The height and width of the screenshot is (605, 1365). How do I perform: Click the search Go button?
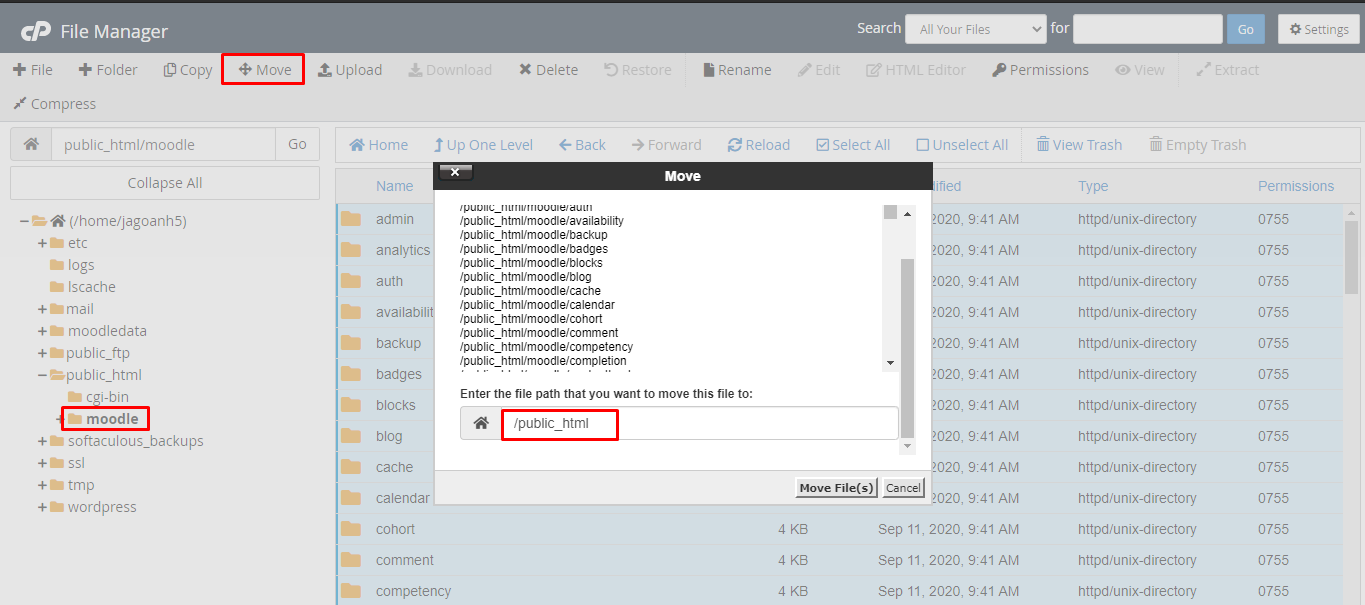pyautogui.click(x=1246, y=29)
